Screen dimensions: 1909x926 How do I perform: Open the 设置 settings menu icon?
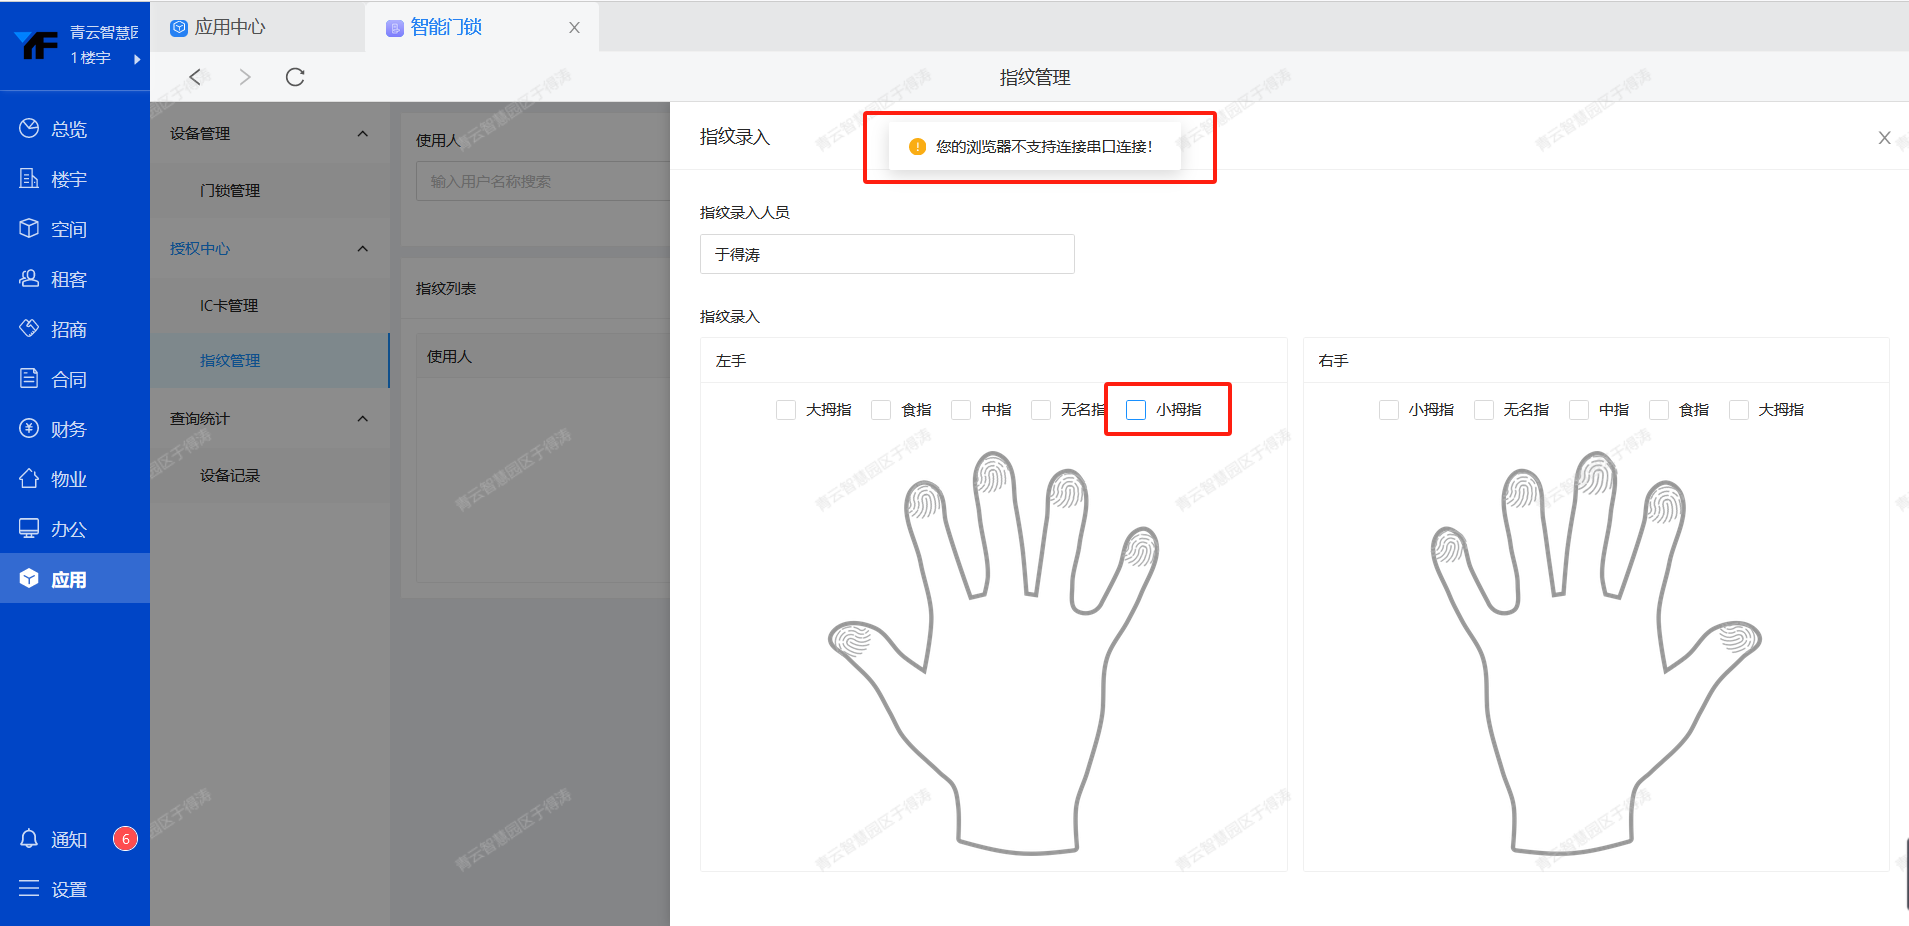29,888
